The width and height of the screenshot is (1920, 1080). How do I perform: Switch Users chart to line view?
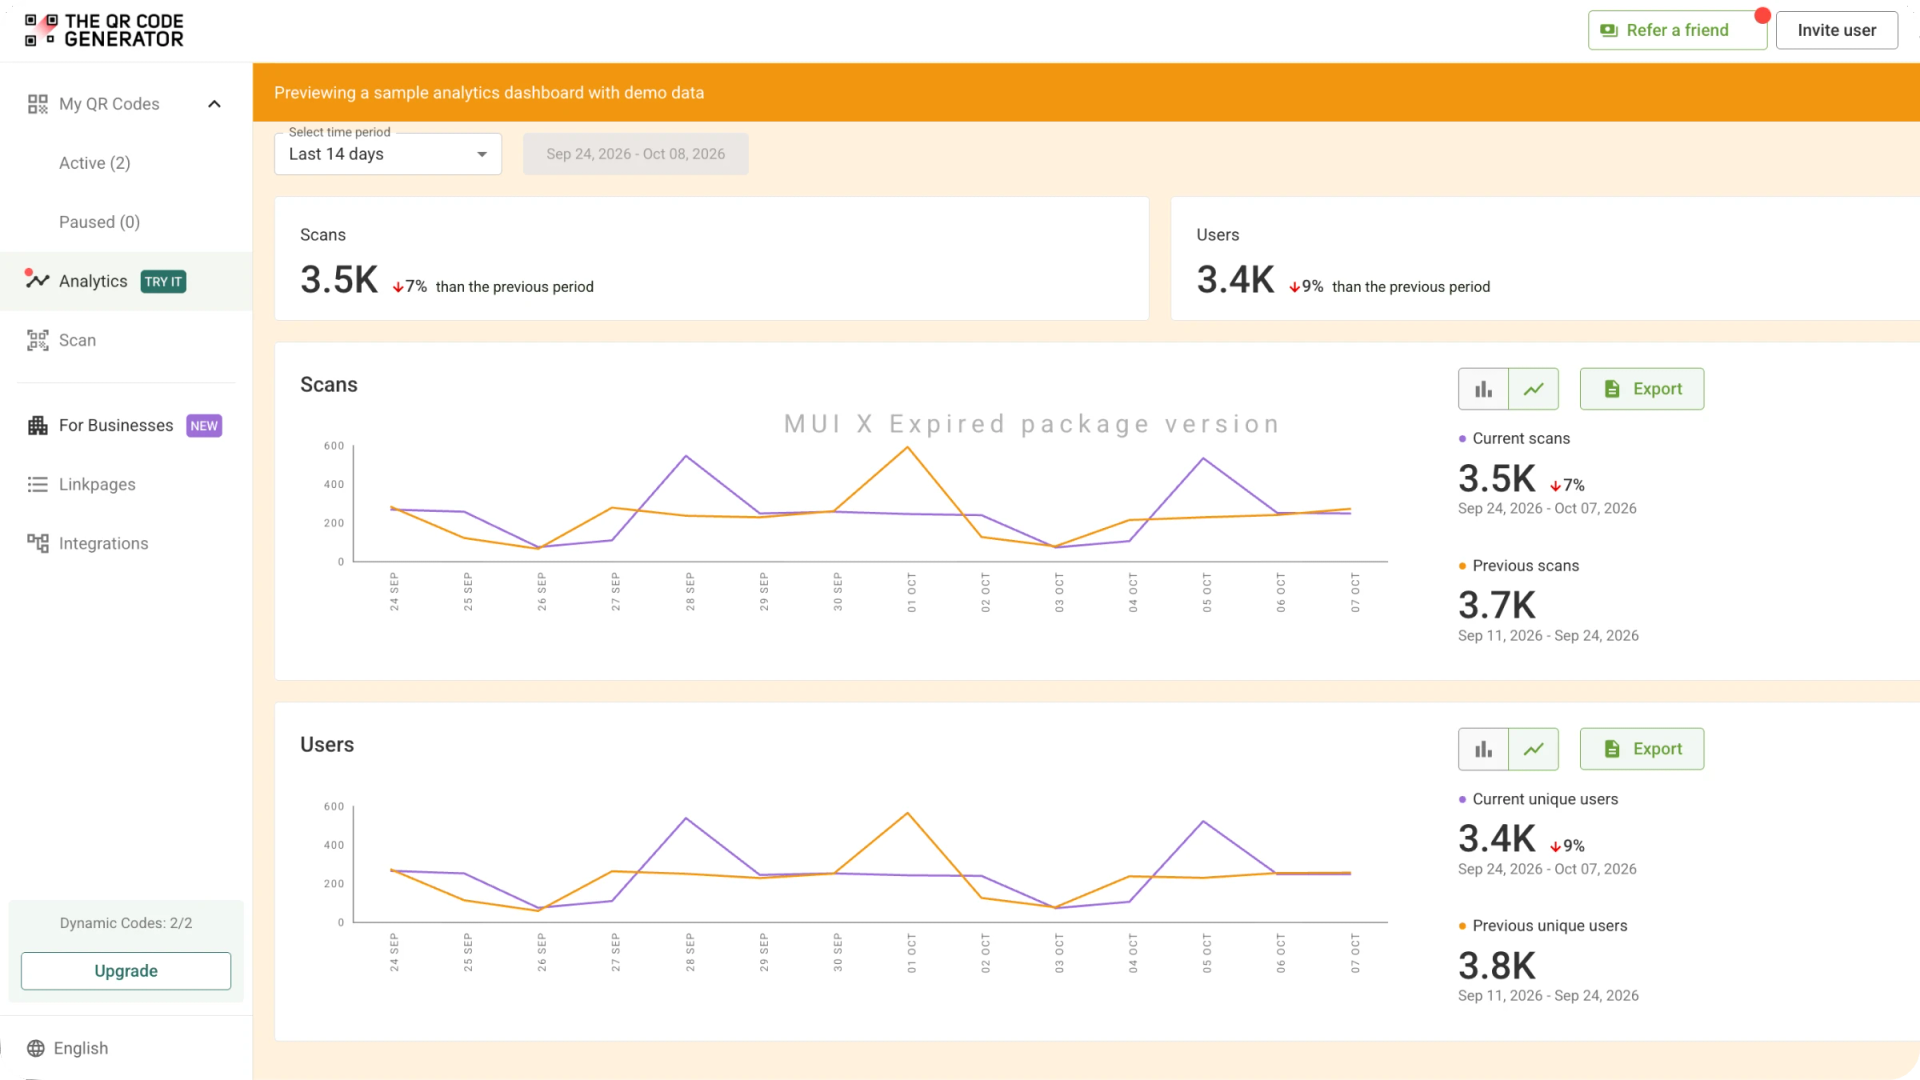(1534, 749)
